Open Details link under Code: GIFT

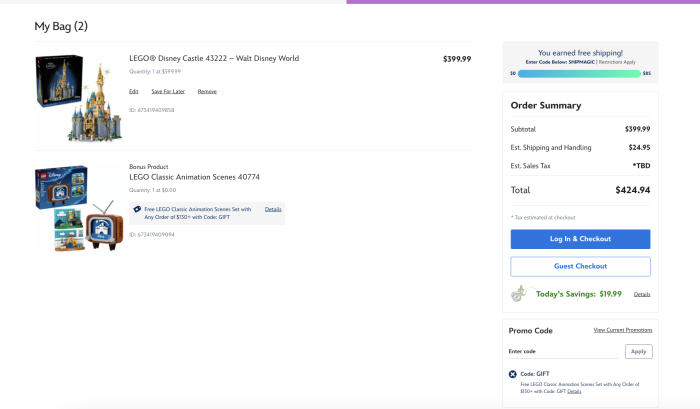[x=574, y=392]
